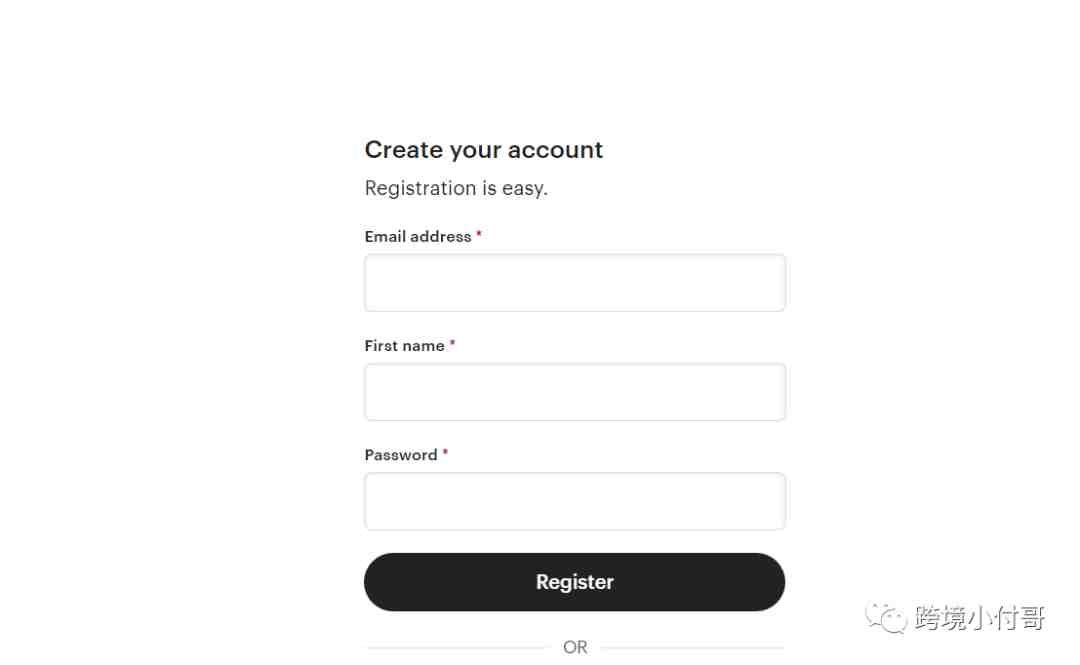Click the black Register button
This screenshot has height=665, width=1080.
coord(574,582)
